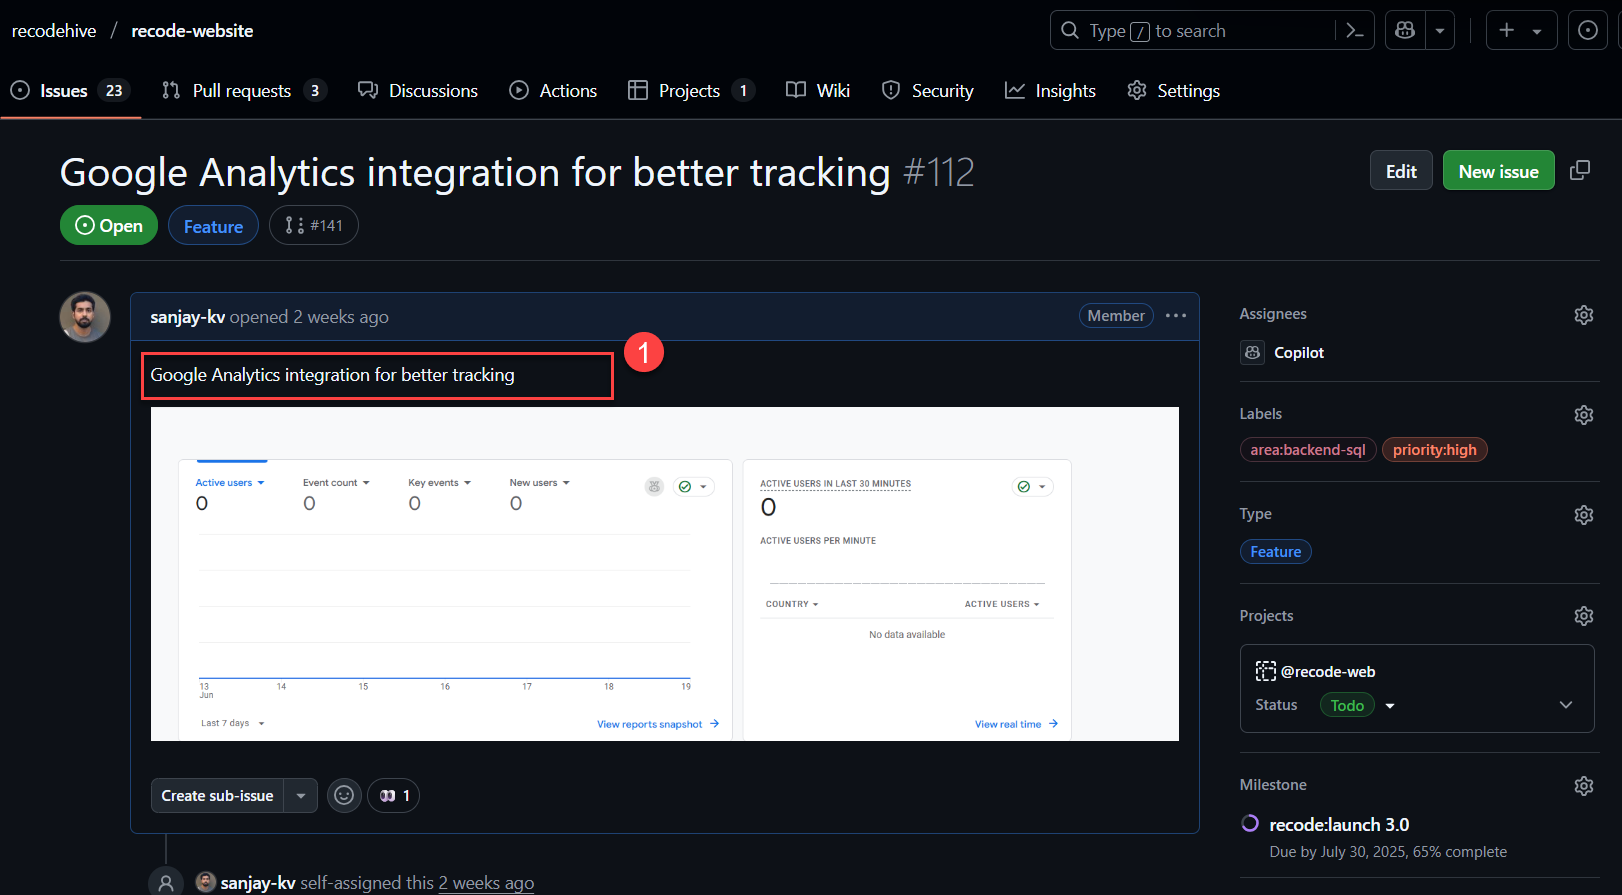1622x895 pixels.
Task: Open Copilot chat icon in header
Action: click(1405, 31)
